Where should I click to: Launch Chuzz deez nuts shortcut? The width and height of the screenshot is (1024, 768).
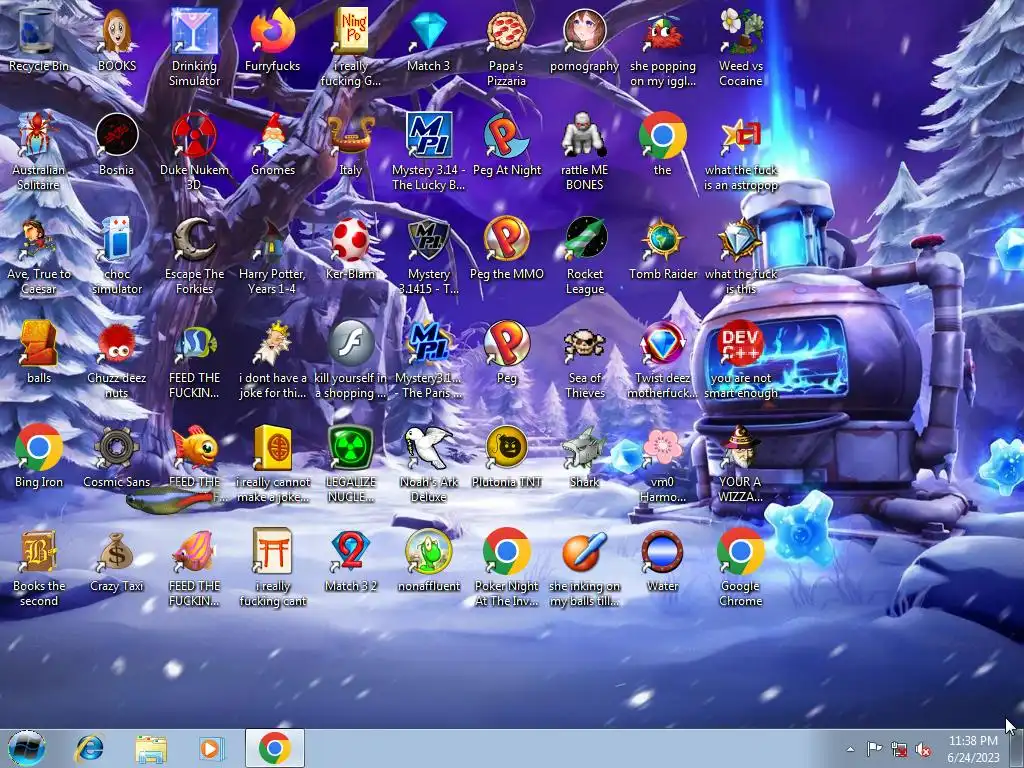pos(116,359)
